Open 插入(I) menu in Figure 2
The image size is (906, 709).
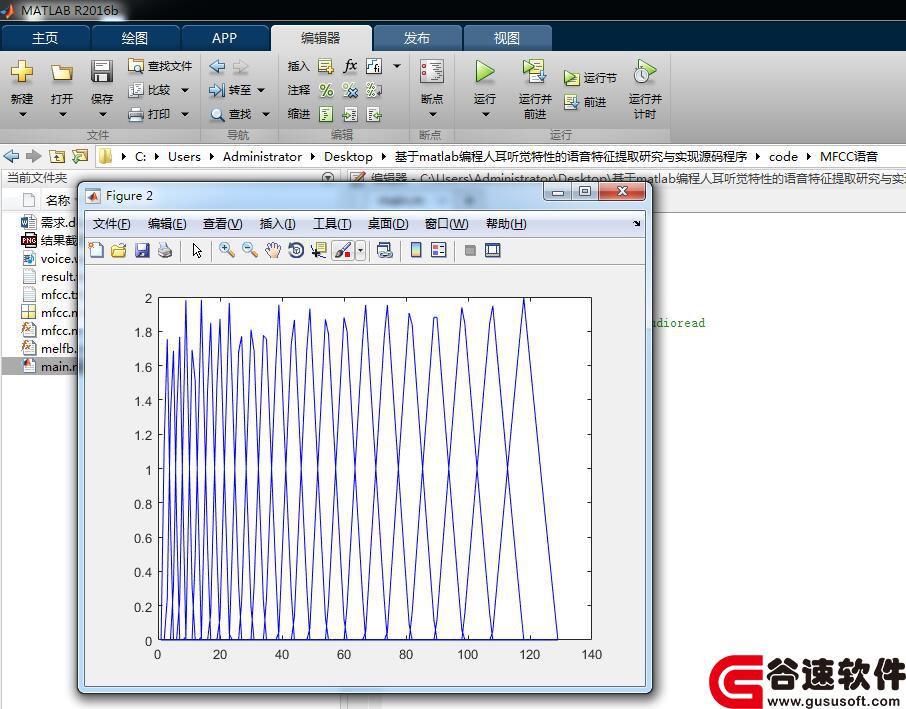(277, 224)
